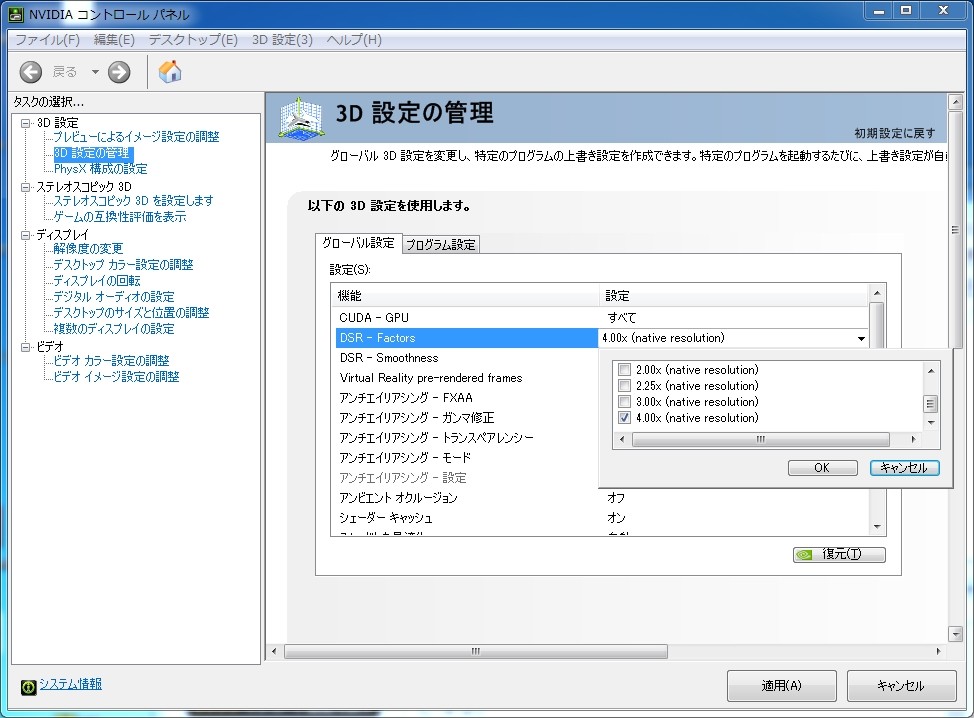Select ステレオスコピック 3D を設定します
The height and width of the screenshot is (718, 974).
(x=133, y=201)
